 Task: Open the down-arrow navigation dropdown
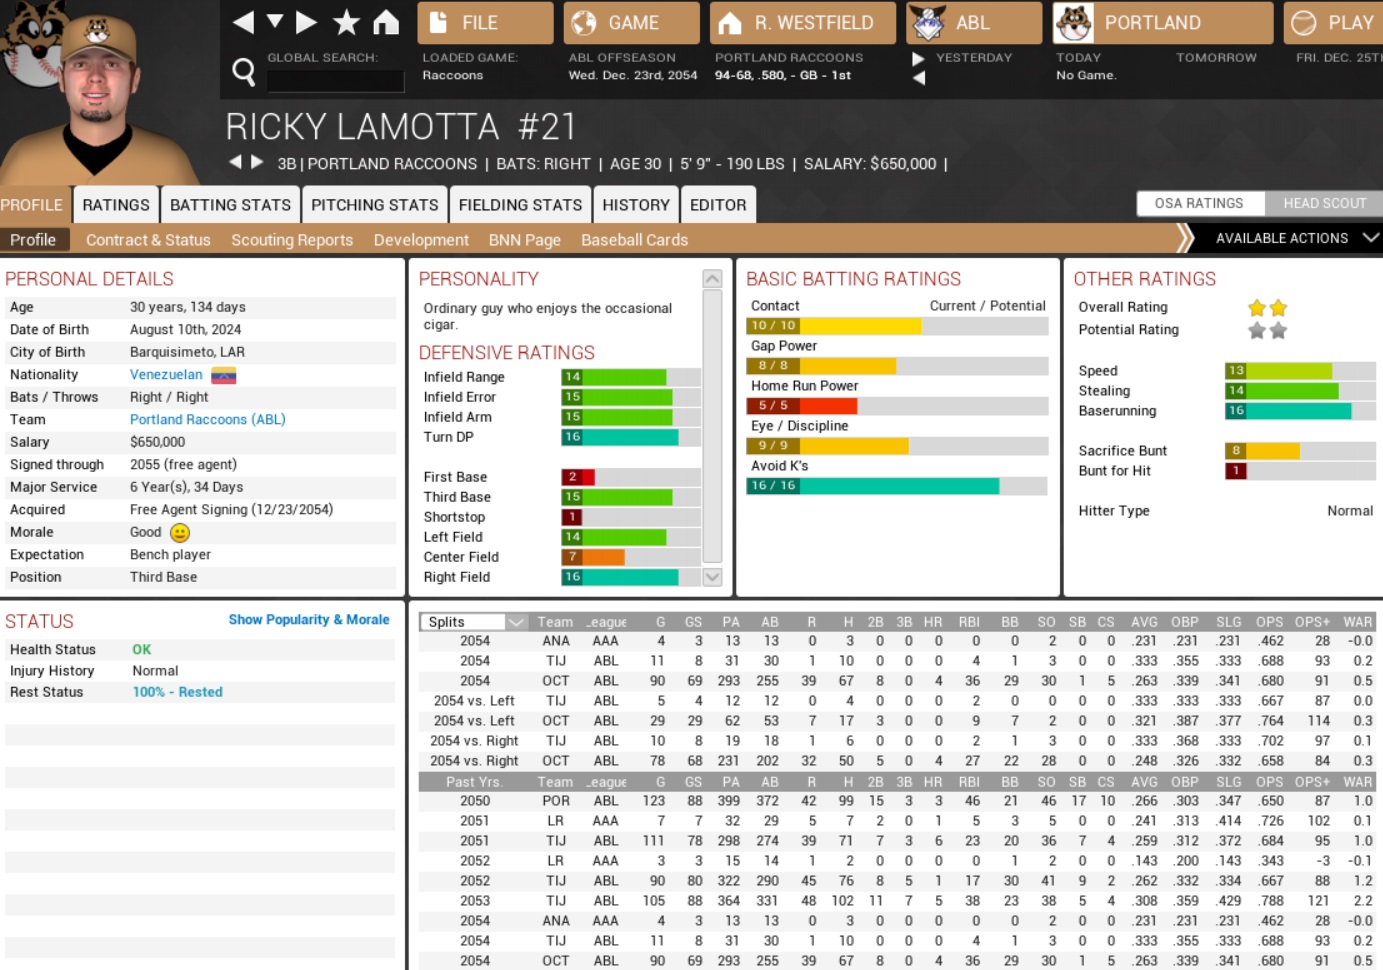[275, 22]
